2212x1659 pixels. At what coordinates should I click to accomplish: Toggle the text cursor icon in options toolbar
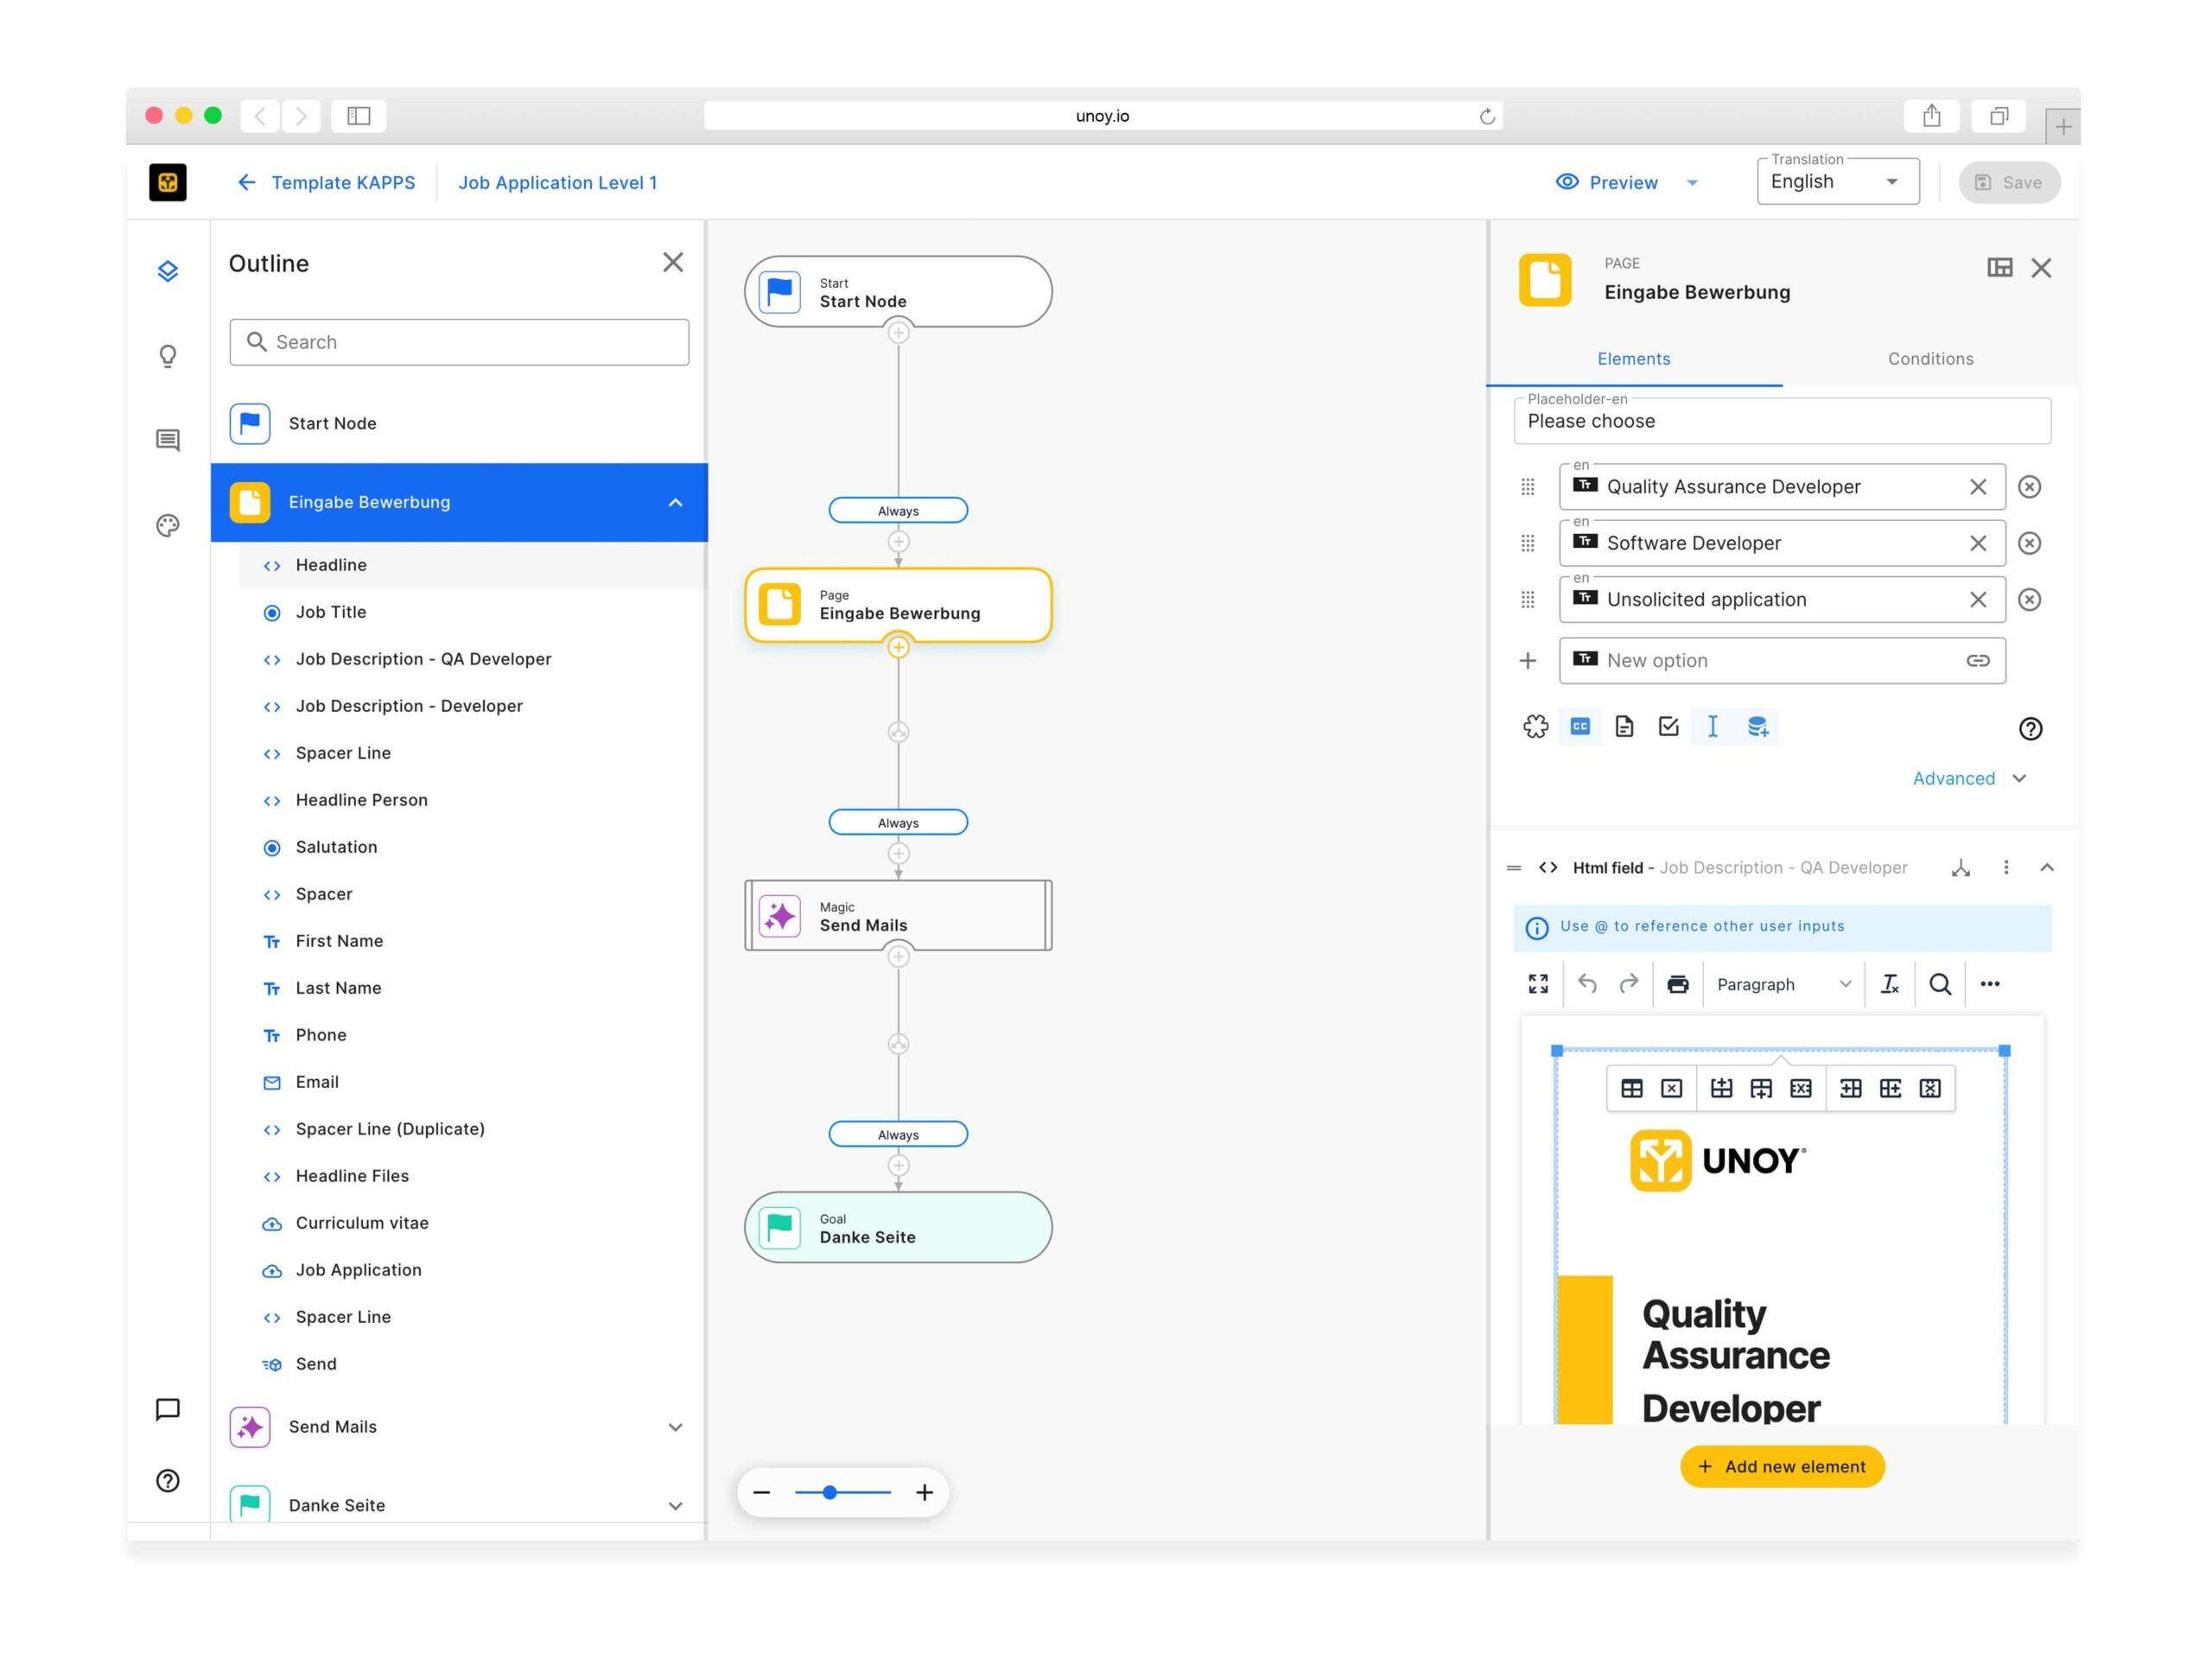click(x=1712, y=727)
